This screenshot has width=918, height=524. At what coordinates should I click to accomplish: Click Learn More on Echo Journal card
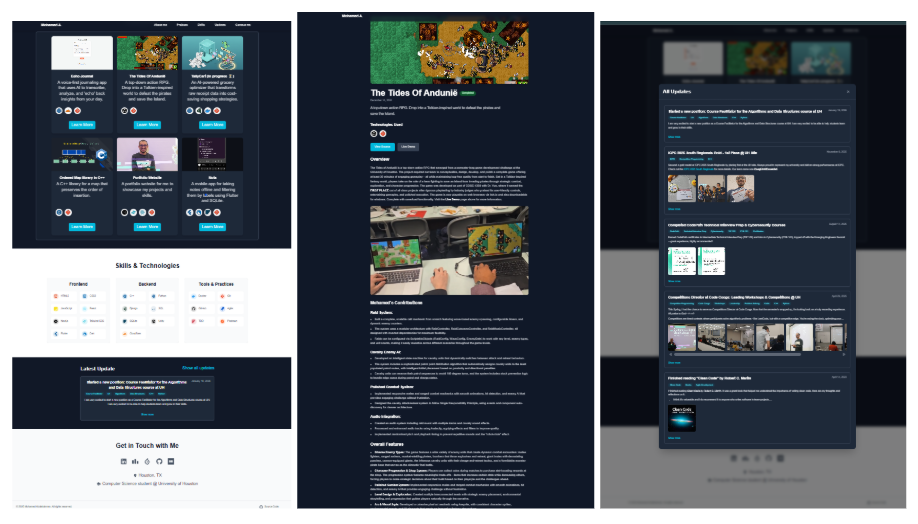[82, 125]
